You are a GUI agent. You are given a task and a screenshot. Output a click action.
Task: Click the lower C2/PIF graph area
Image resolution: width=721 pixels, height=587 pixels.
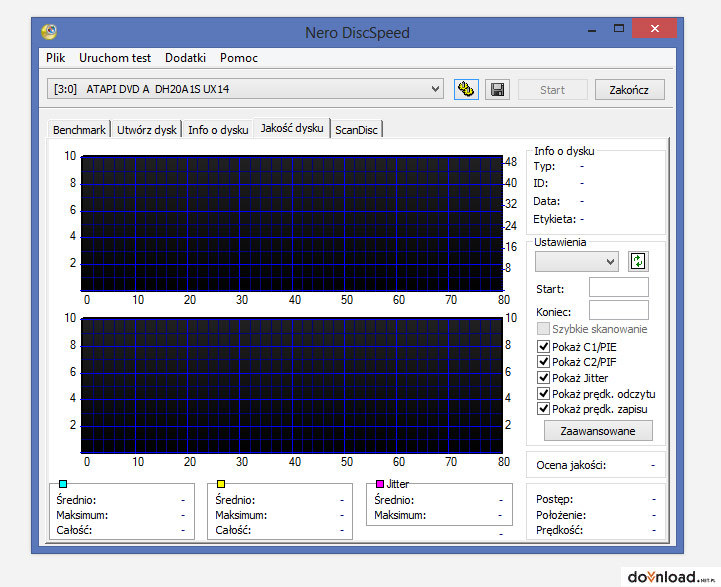292,385
